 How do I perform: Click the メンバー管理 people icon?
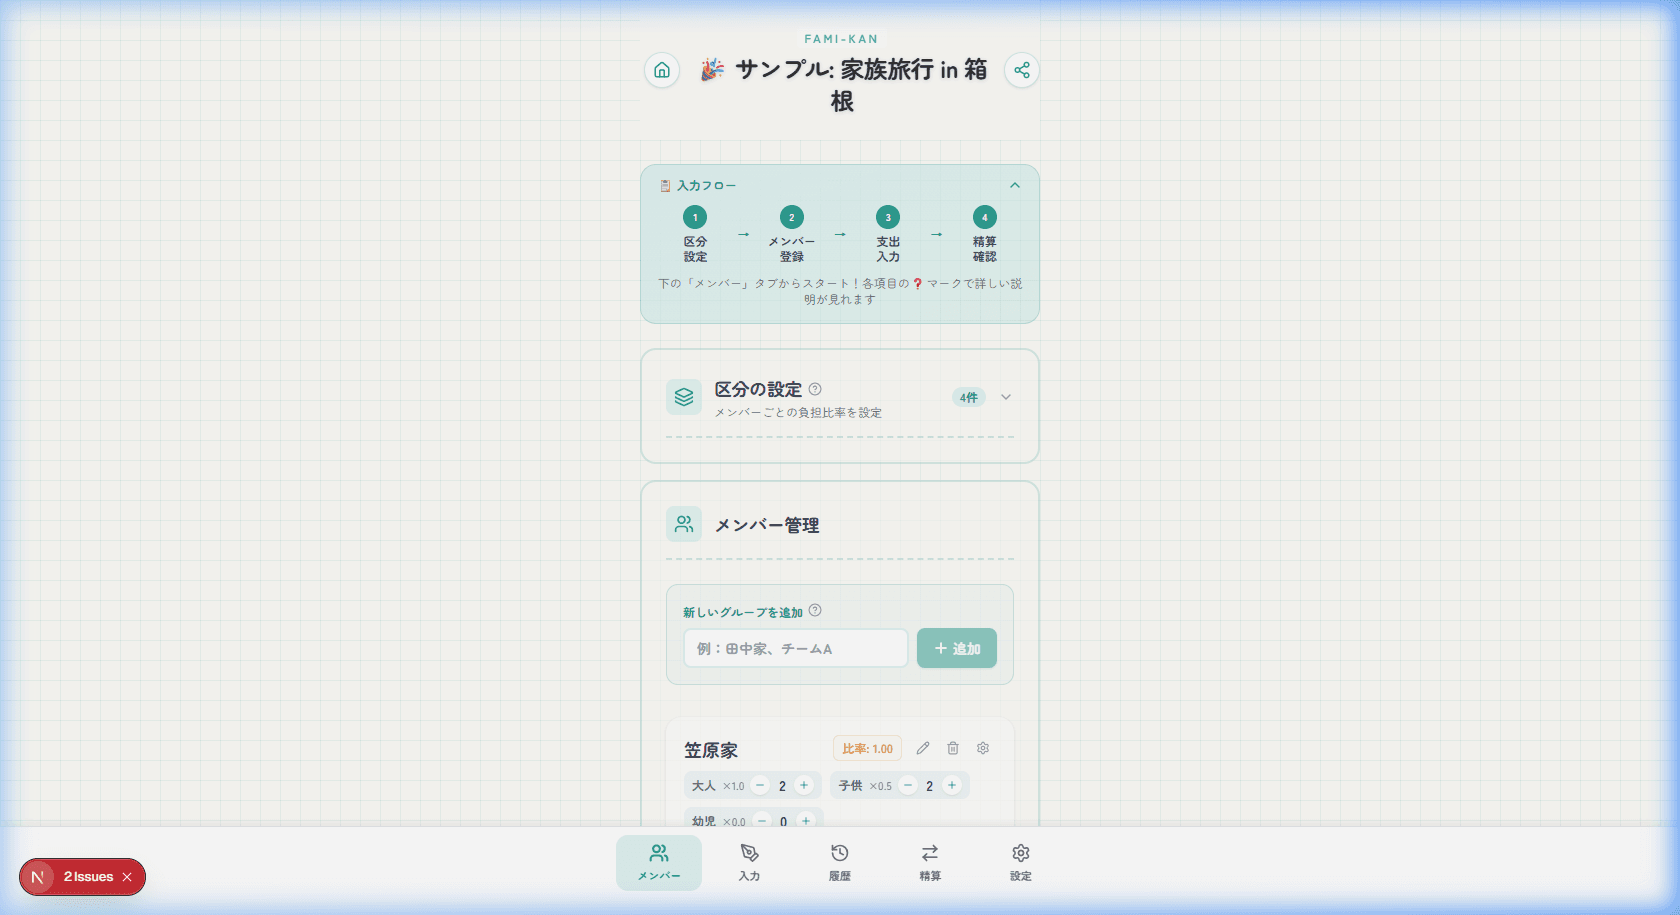[x=684, y=523]
